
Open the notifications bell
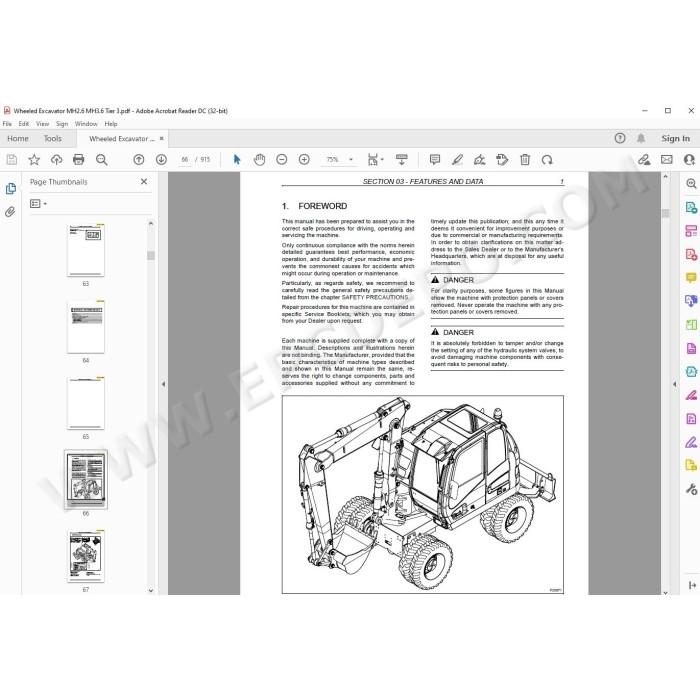[641, 138]
